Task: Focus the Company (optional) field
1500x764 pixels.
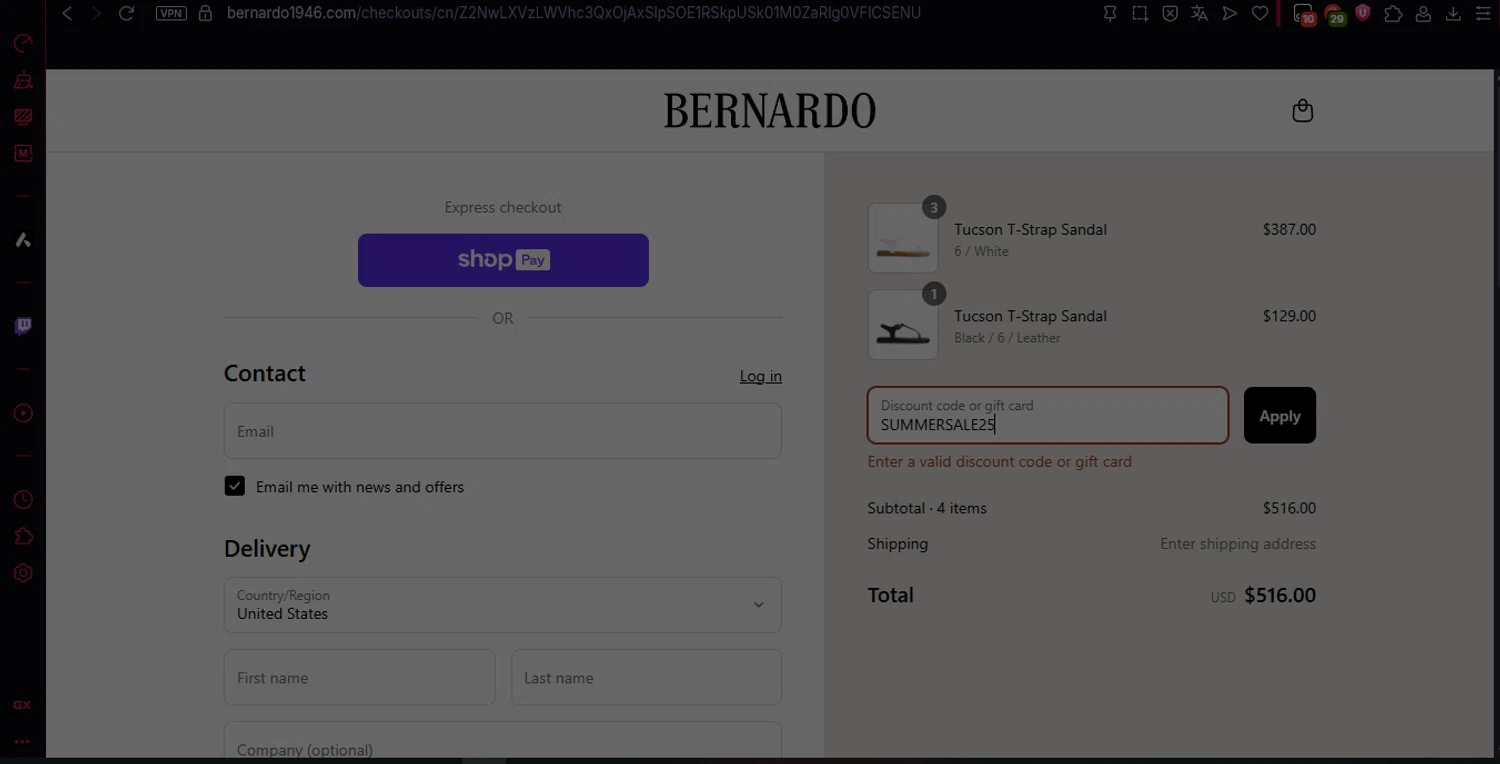Action: pos(503,740)
